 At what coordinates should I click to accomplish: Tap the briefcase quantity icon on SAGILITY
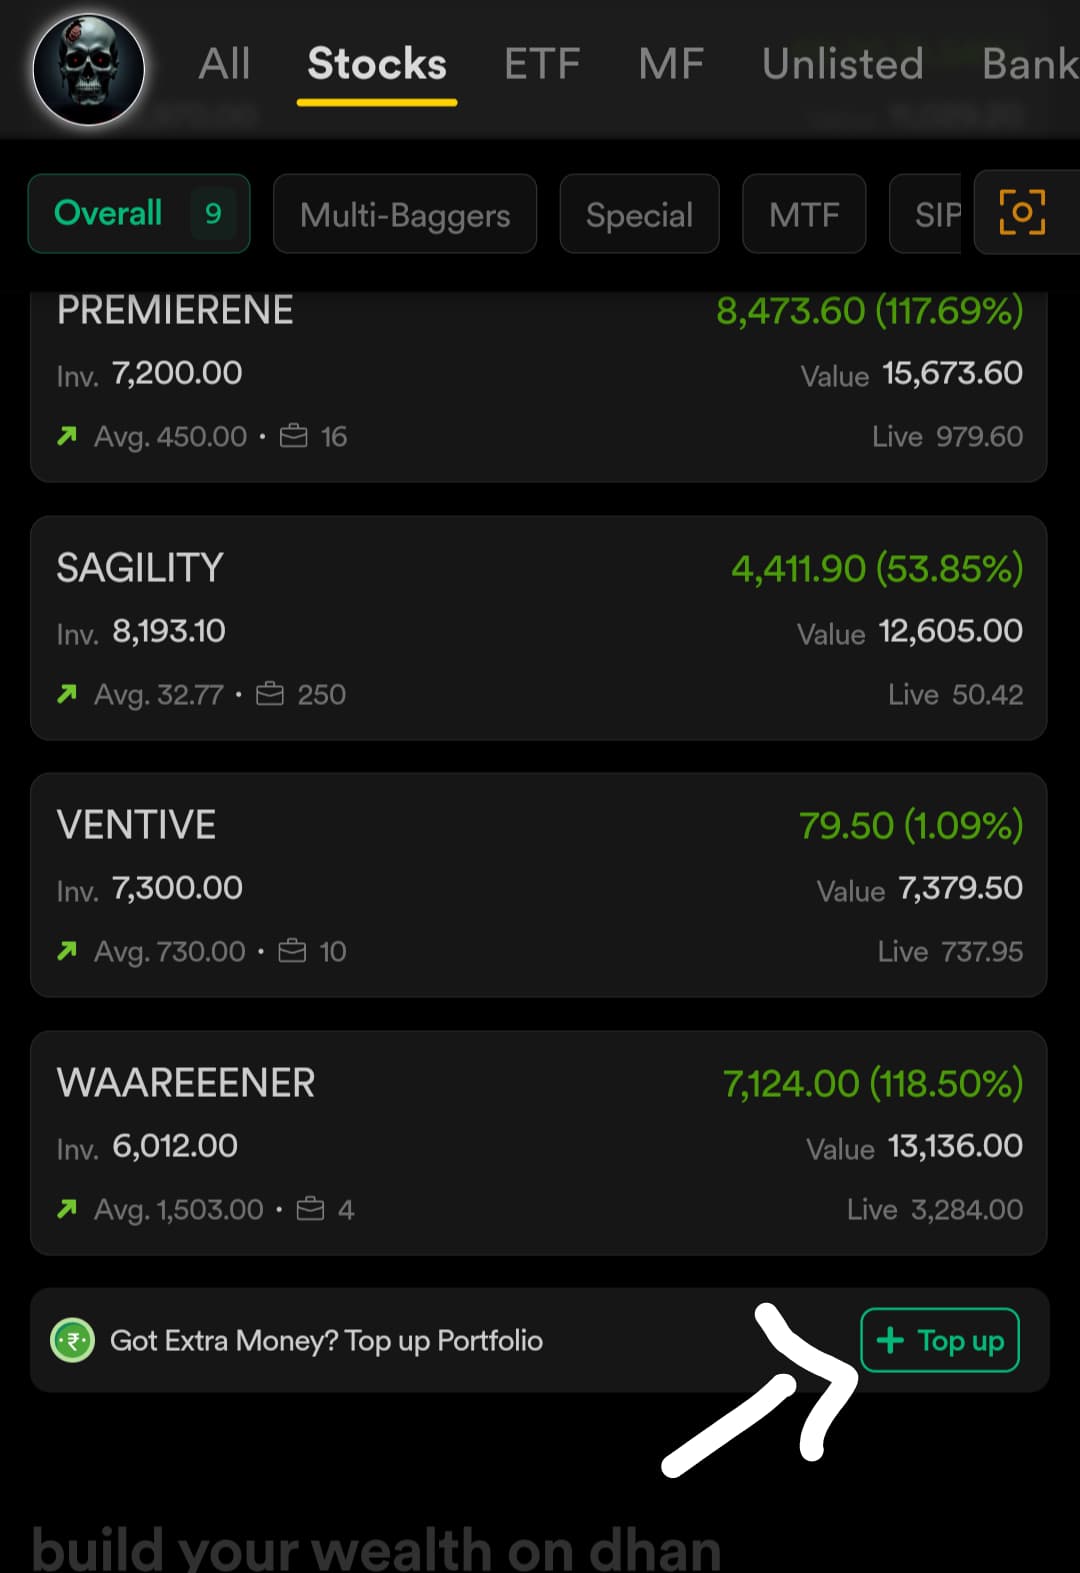tap(270, 694)
